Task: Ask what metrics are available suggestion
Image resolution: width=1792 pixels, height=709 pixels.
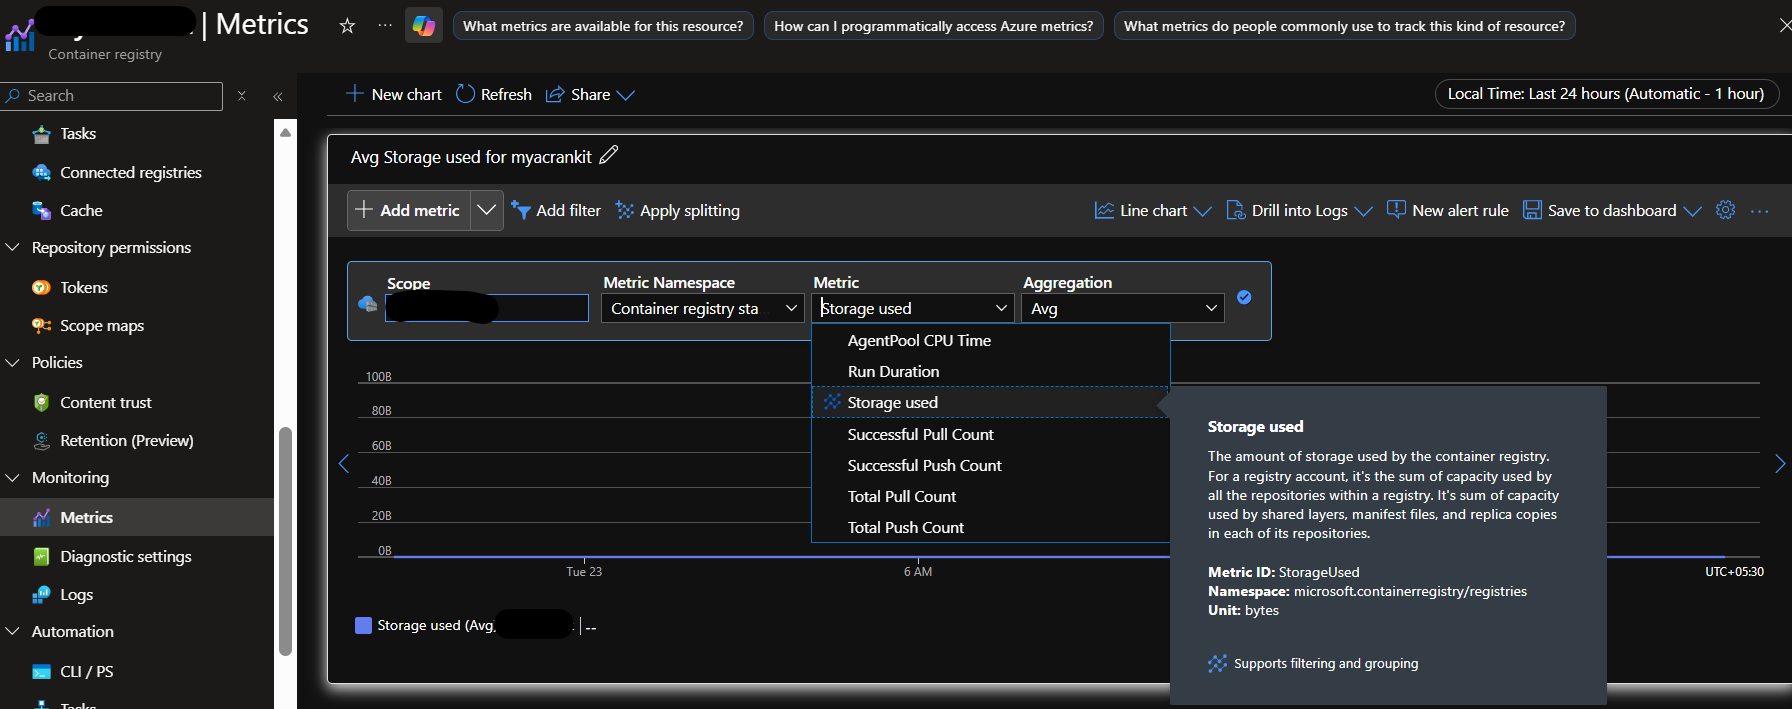Action: (603, 26)
